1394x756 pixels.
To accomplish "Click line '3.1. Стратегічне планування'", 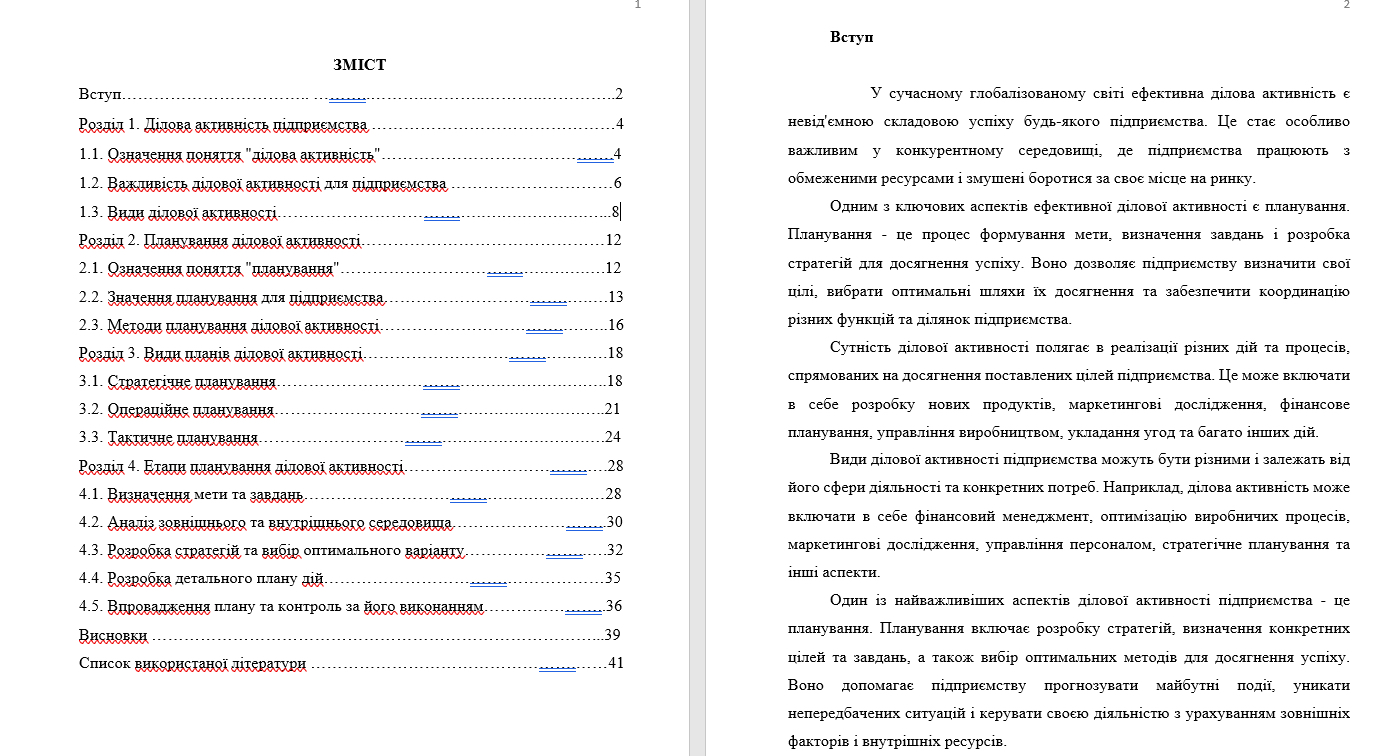I will pos(351,381).
